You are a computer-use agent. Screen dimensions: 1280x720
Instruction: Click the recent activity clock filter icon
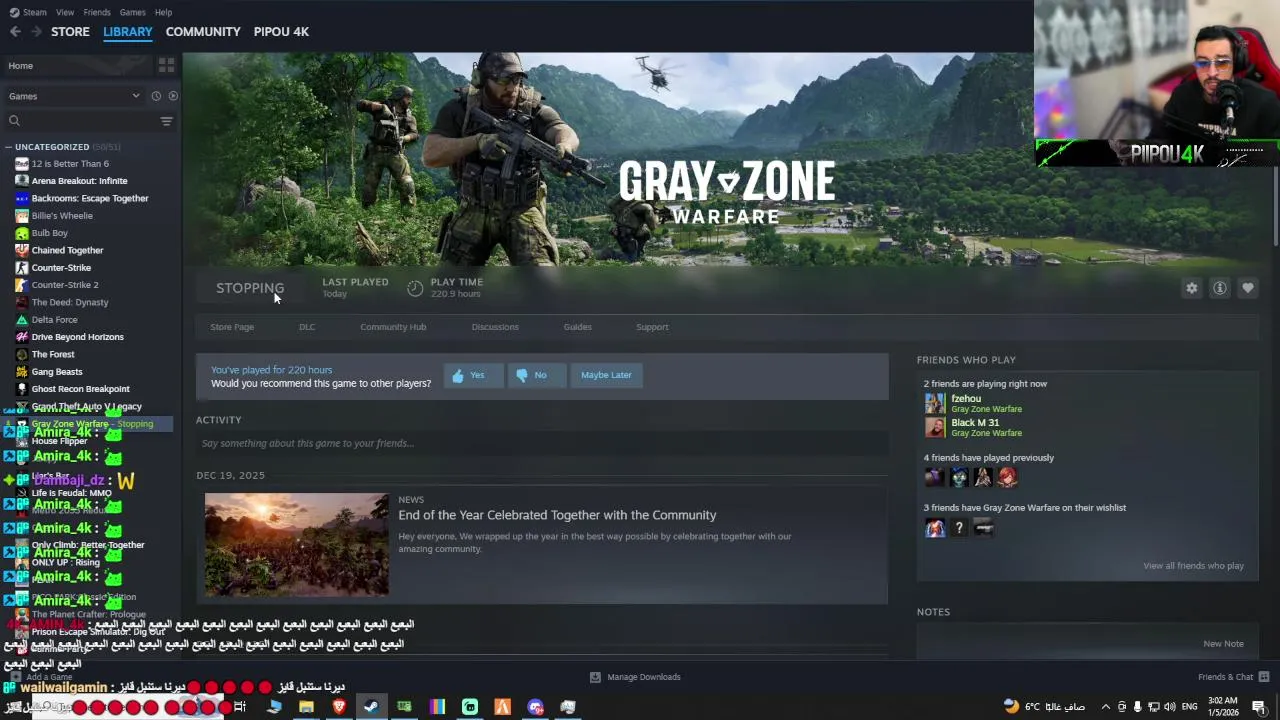pos(156,96)
